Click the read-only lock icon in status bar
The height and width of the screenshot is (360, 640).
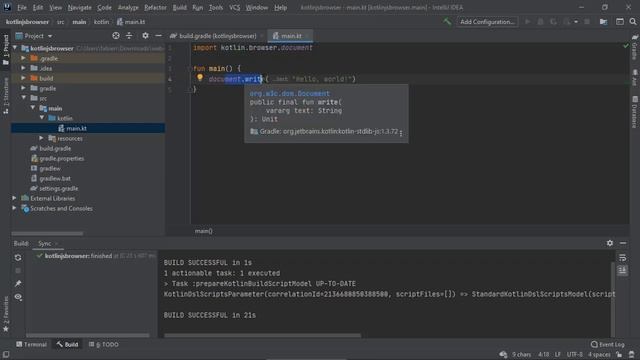coord(619,354)
